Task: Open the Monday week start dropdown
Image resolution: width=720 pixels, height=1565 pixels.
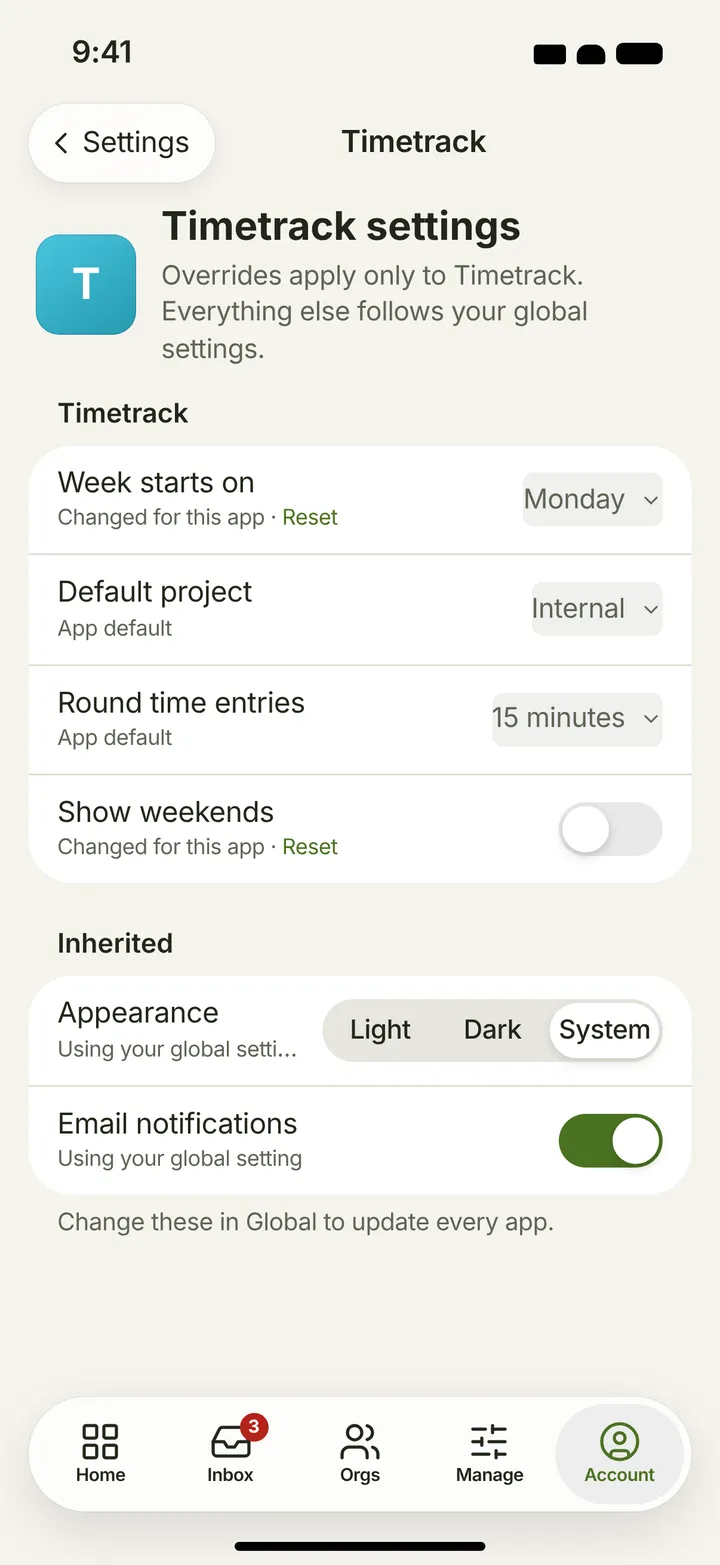Action: click(x=592, y=499)
